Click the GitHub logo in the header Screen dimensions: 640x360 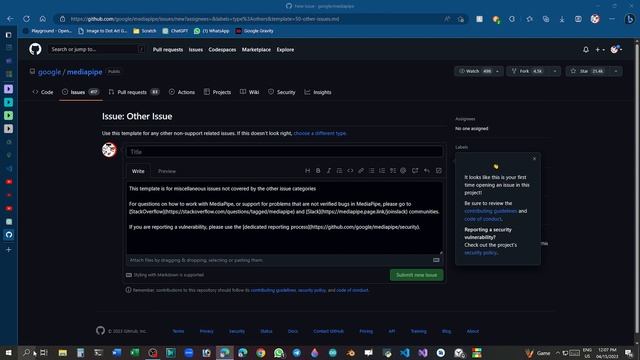(x=35, y=49)
